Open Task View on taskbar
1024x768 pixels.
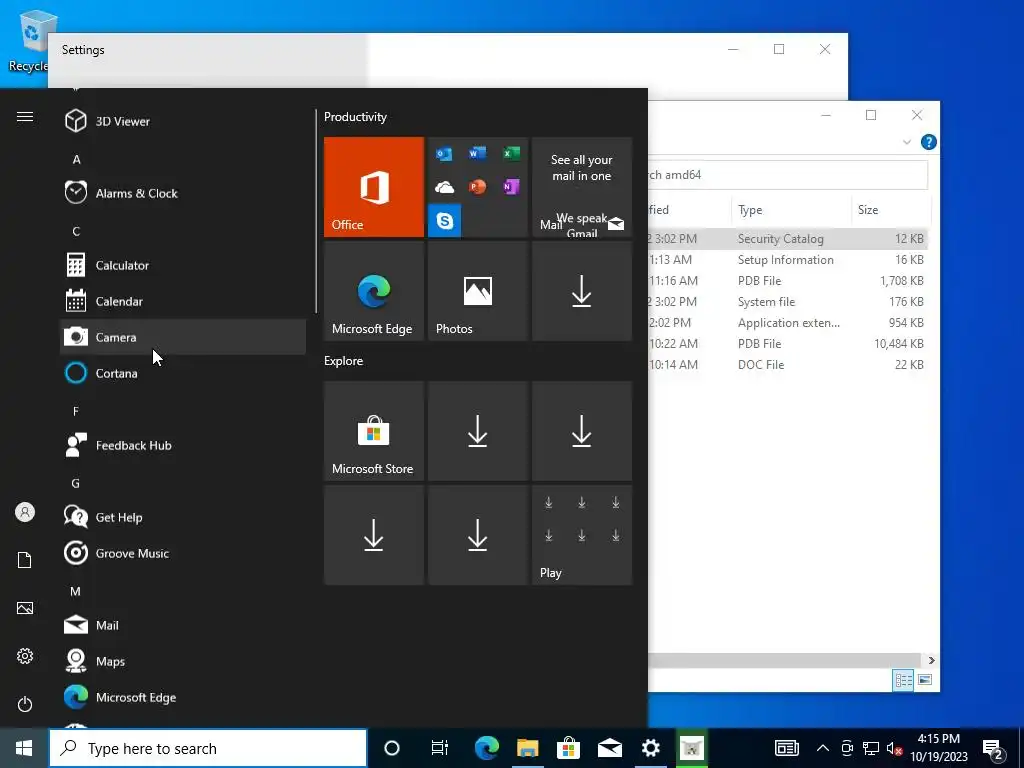[x=440, y=748]
